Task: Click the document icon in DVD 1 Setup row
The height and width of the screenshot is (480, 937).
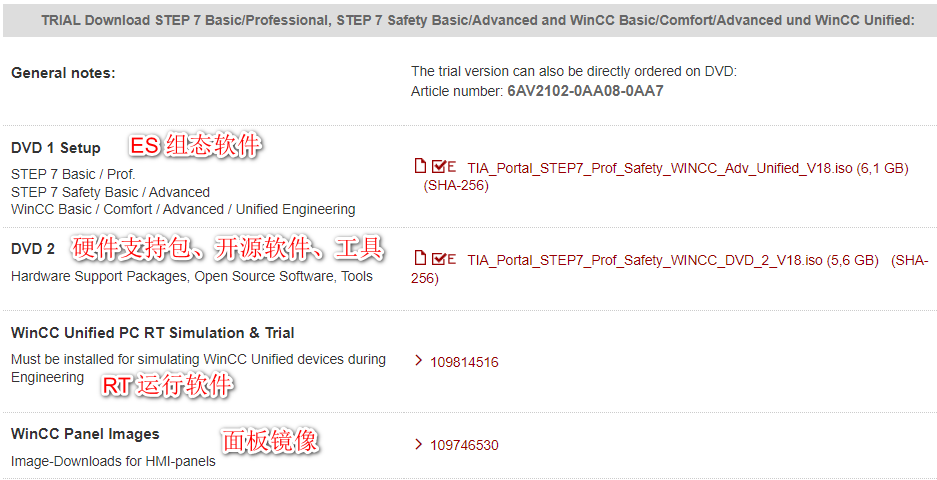Action: [x=420, y=167]
